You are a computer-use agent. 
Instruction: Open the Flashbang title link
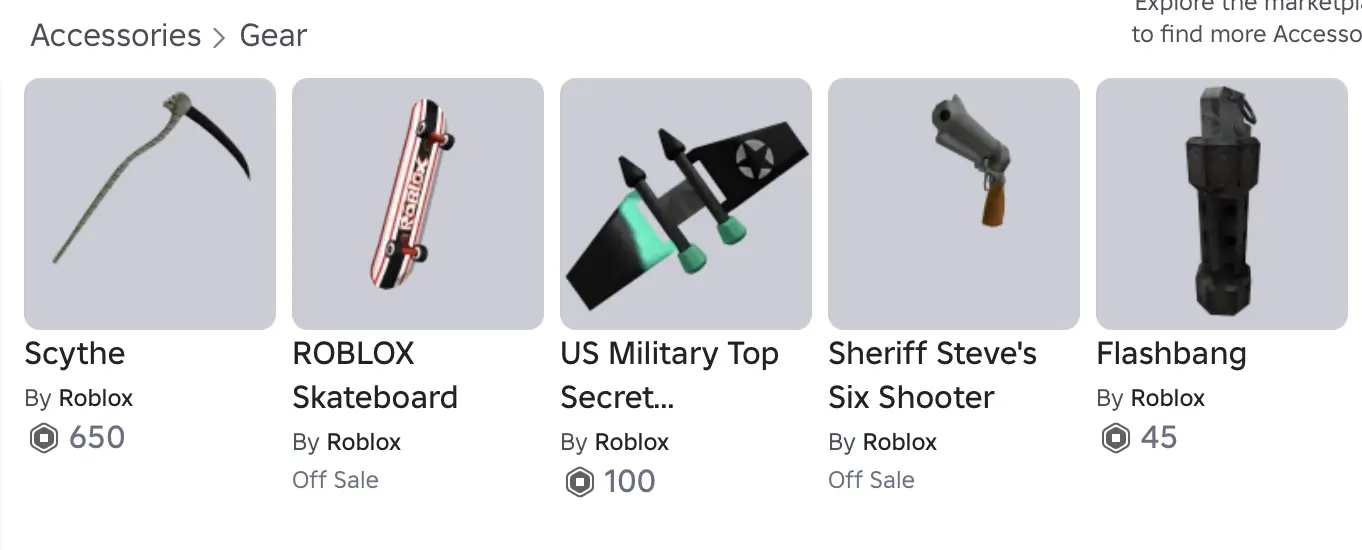pos(1171,354)
